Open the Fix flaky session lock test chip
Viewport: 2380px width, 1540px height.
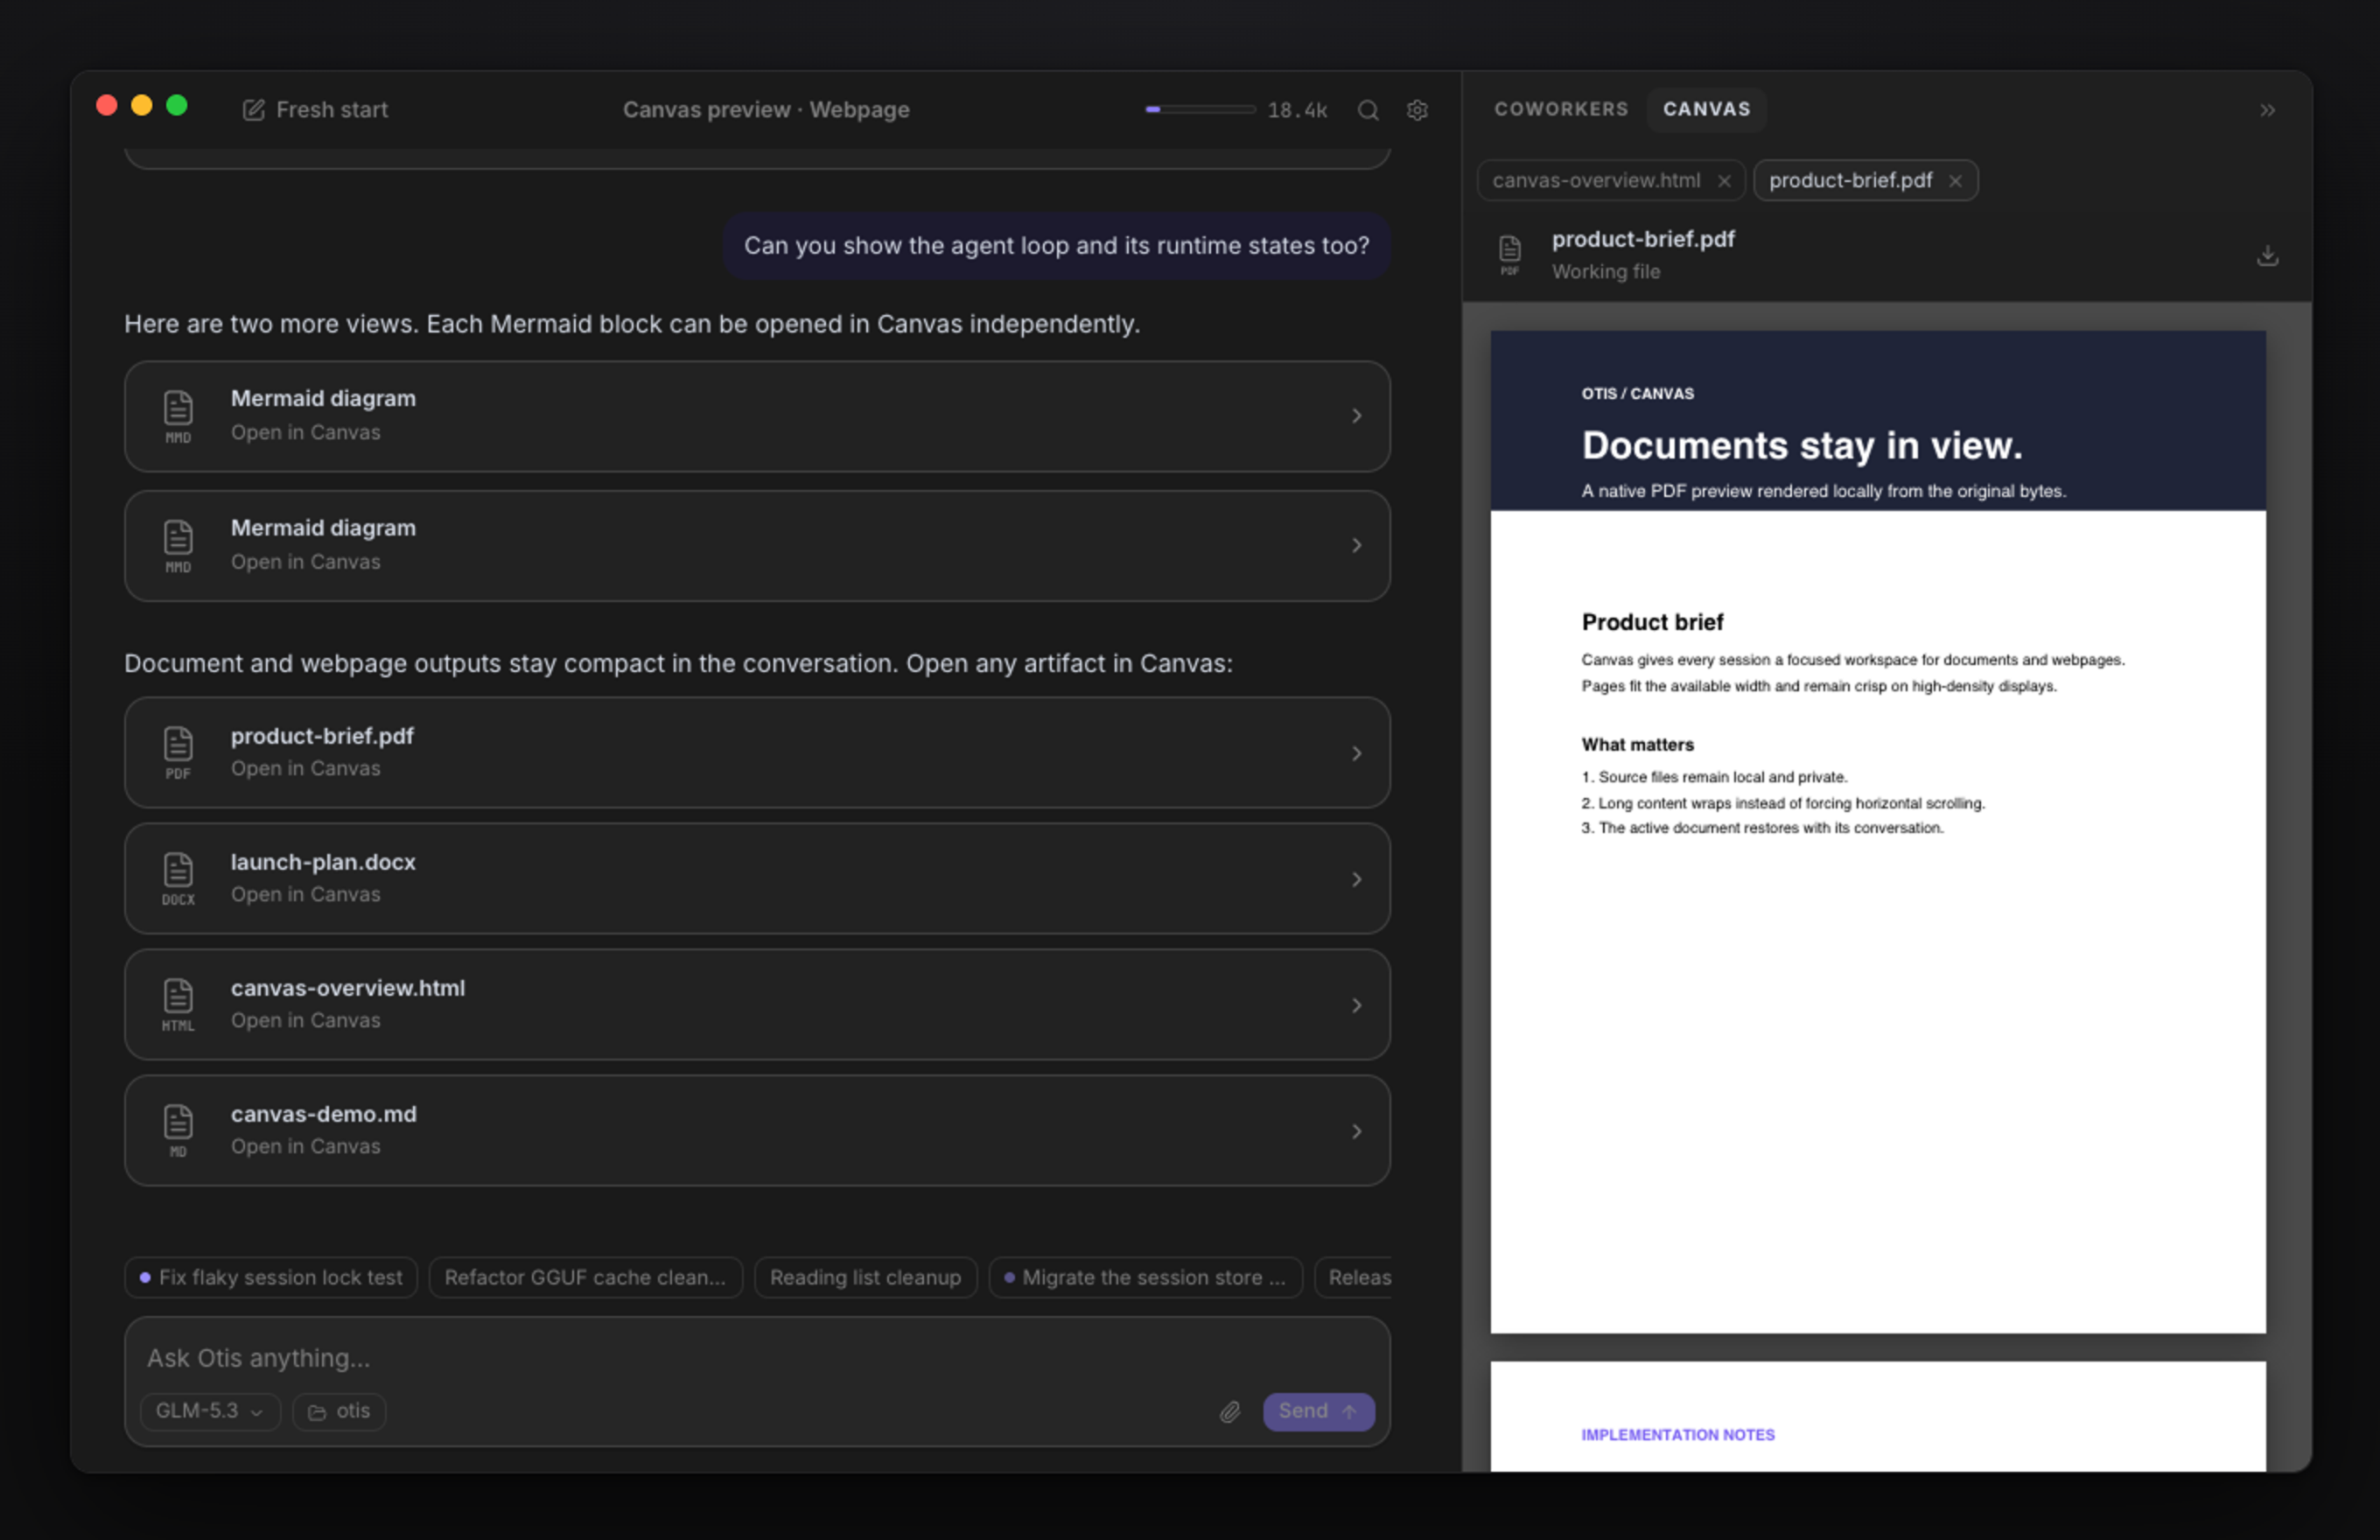coord(271,1278)
